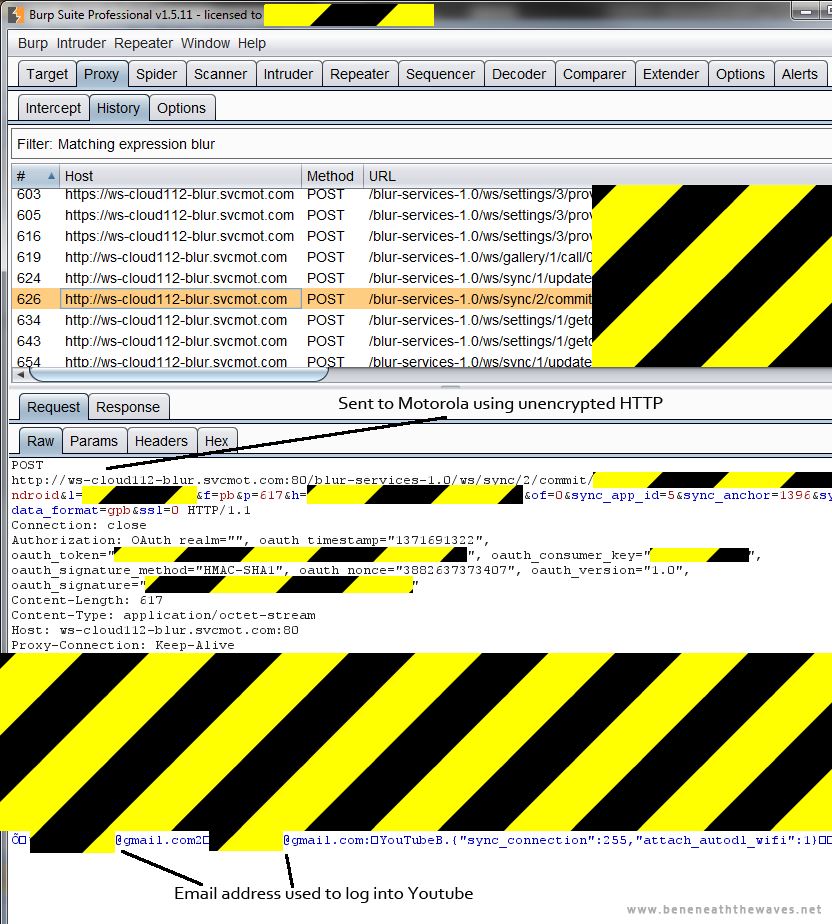This screenshot has height=924, width=832.
Task: Switch to the Repeater tool tab
Action: (359, 74)
